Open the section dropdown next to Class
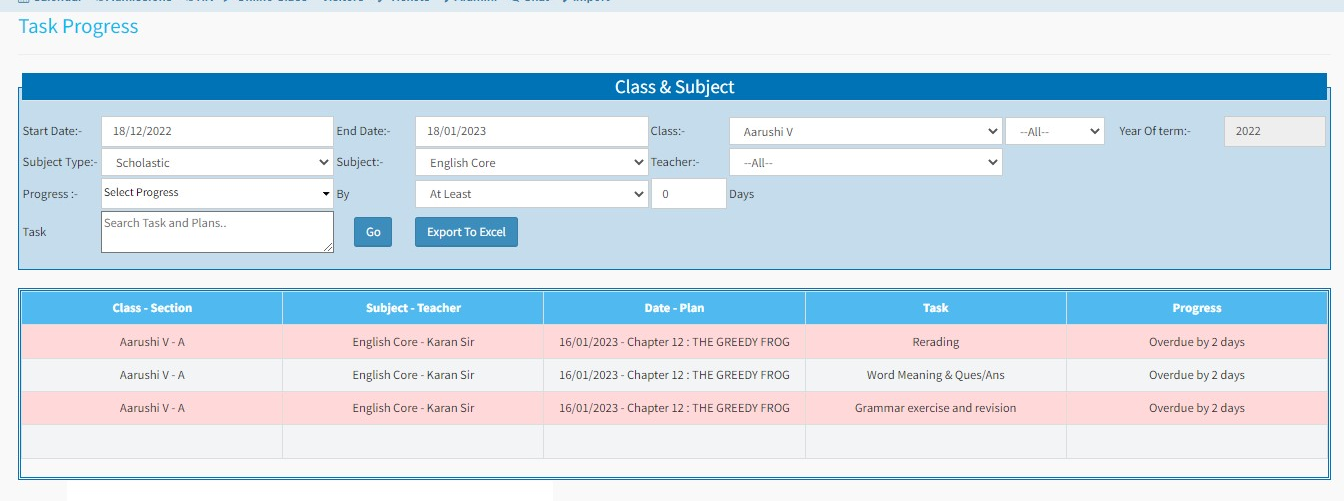 pyautogui.click(x=1054, y=131)
